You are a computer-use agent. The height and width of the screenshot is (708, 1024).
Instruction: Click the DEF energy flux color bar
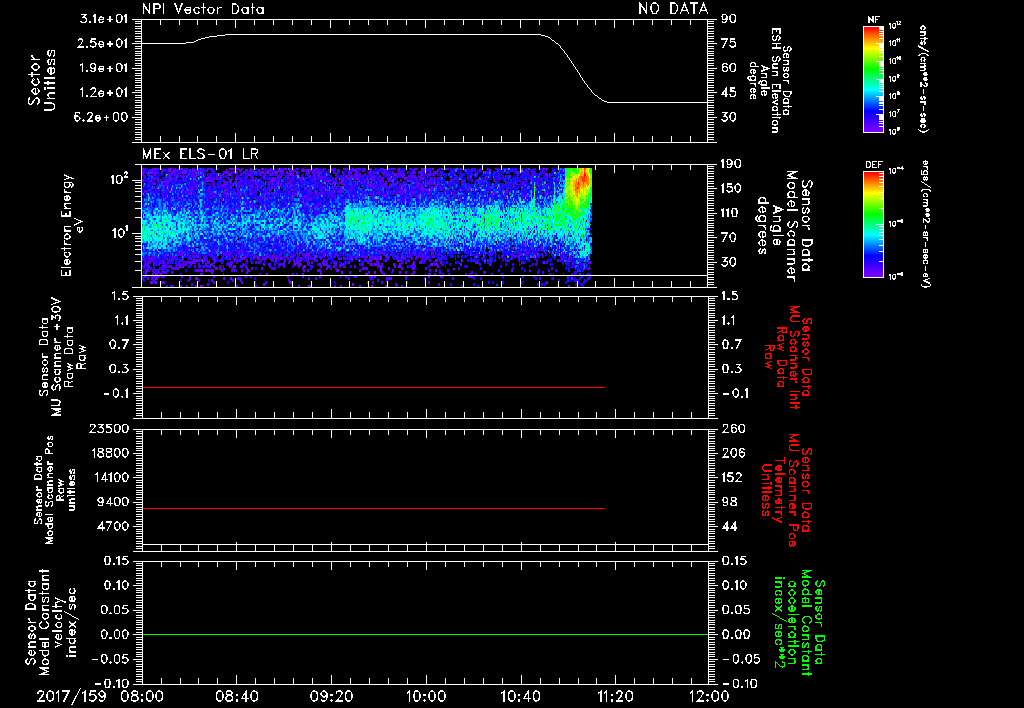pos(873,224)
